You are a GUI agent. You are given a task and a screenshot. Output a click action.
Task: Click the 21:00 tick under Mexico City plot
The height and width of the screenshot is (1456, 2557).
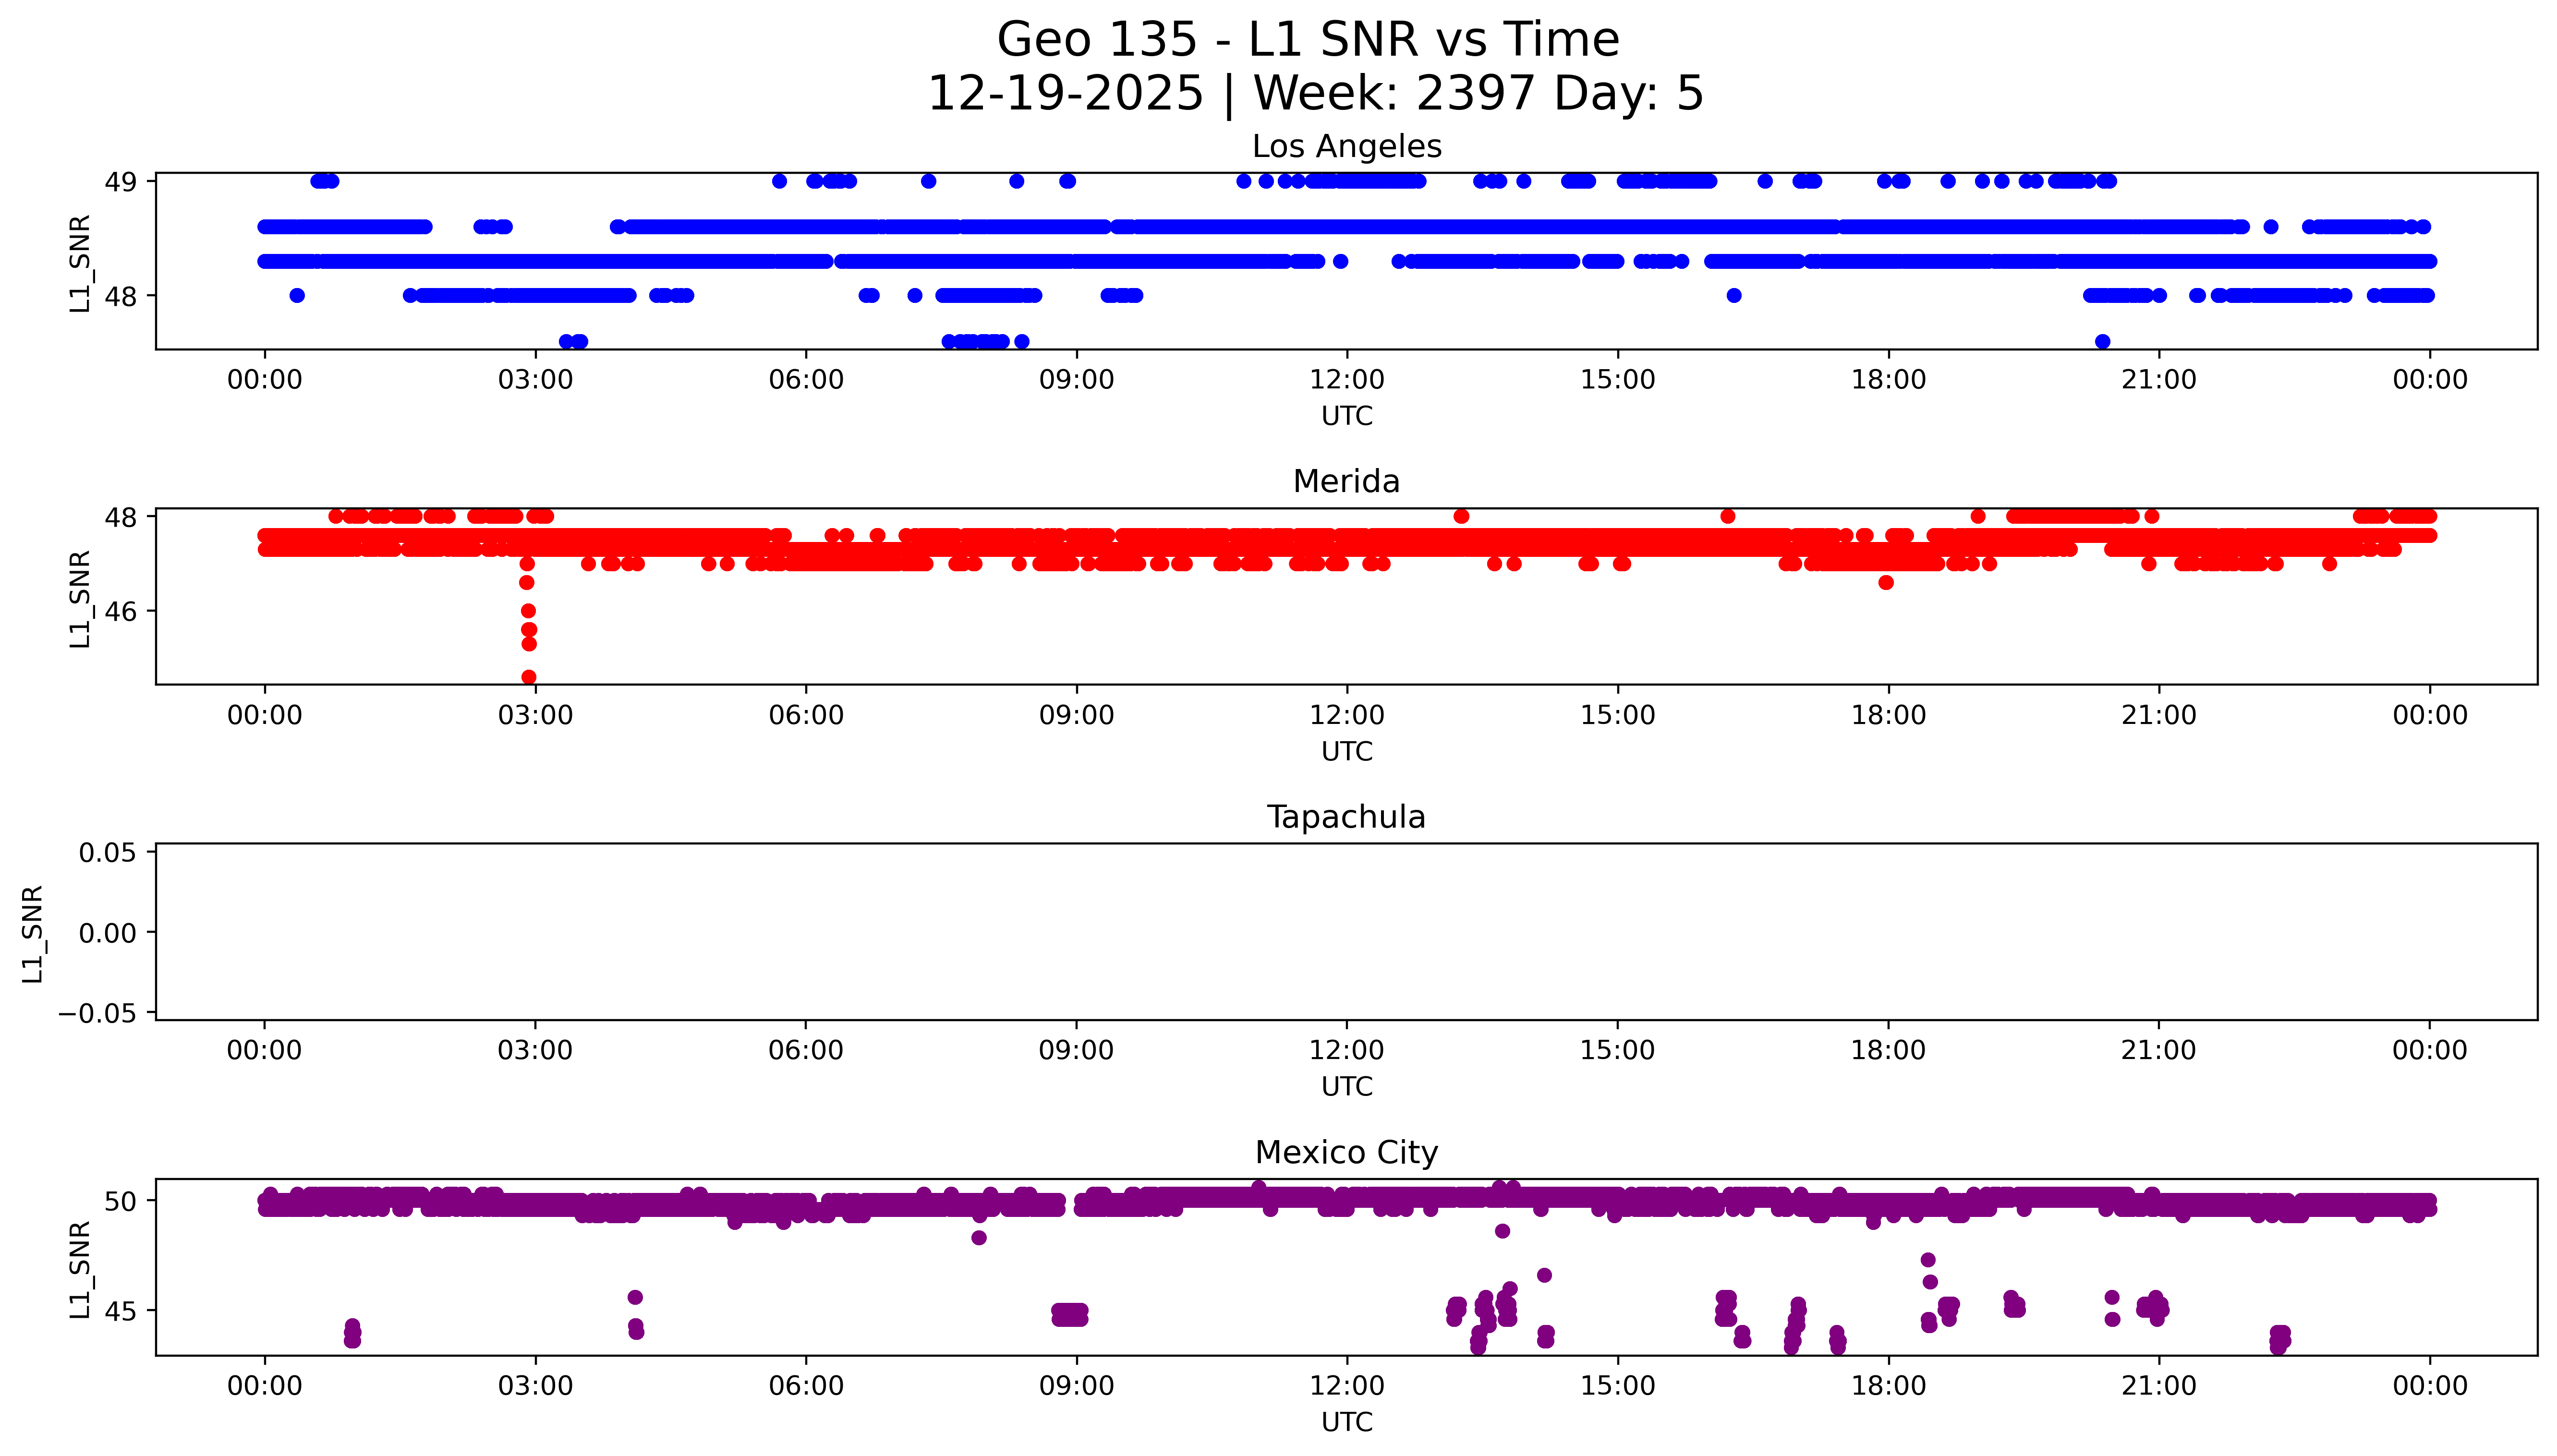[2158, 1386]
